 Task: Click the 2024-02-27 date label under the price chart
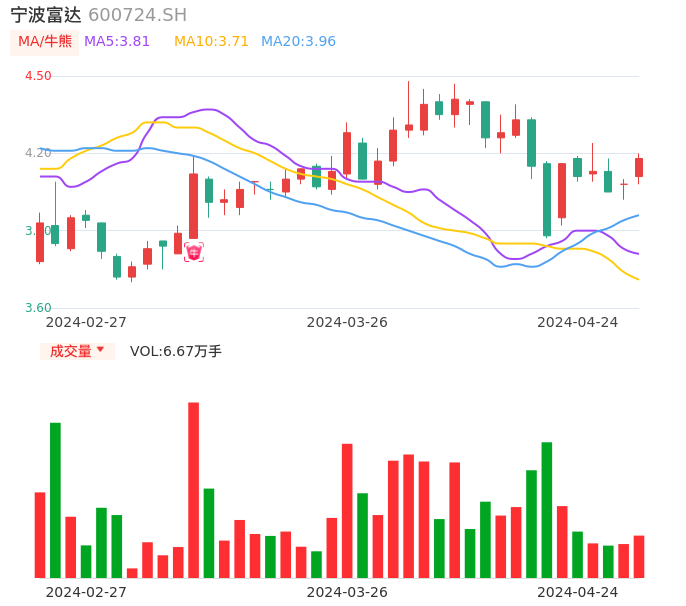coord(86,322)
